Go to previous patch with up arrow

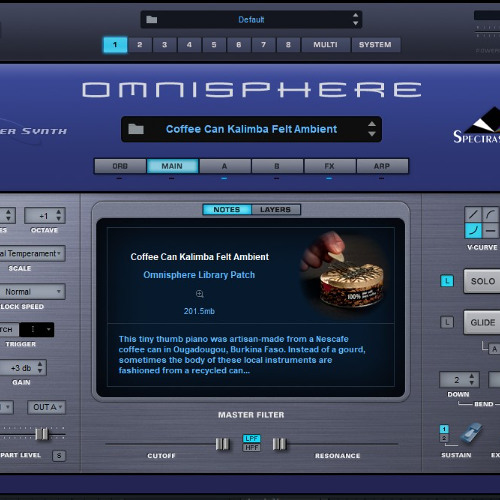372,124
